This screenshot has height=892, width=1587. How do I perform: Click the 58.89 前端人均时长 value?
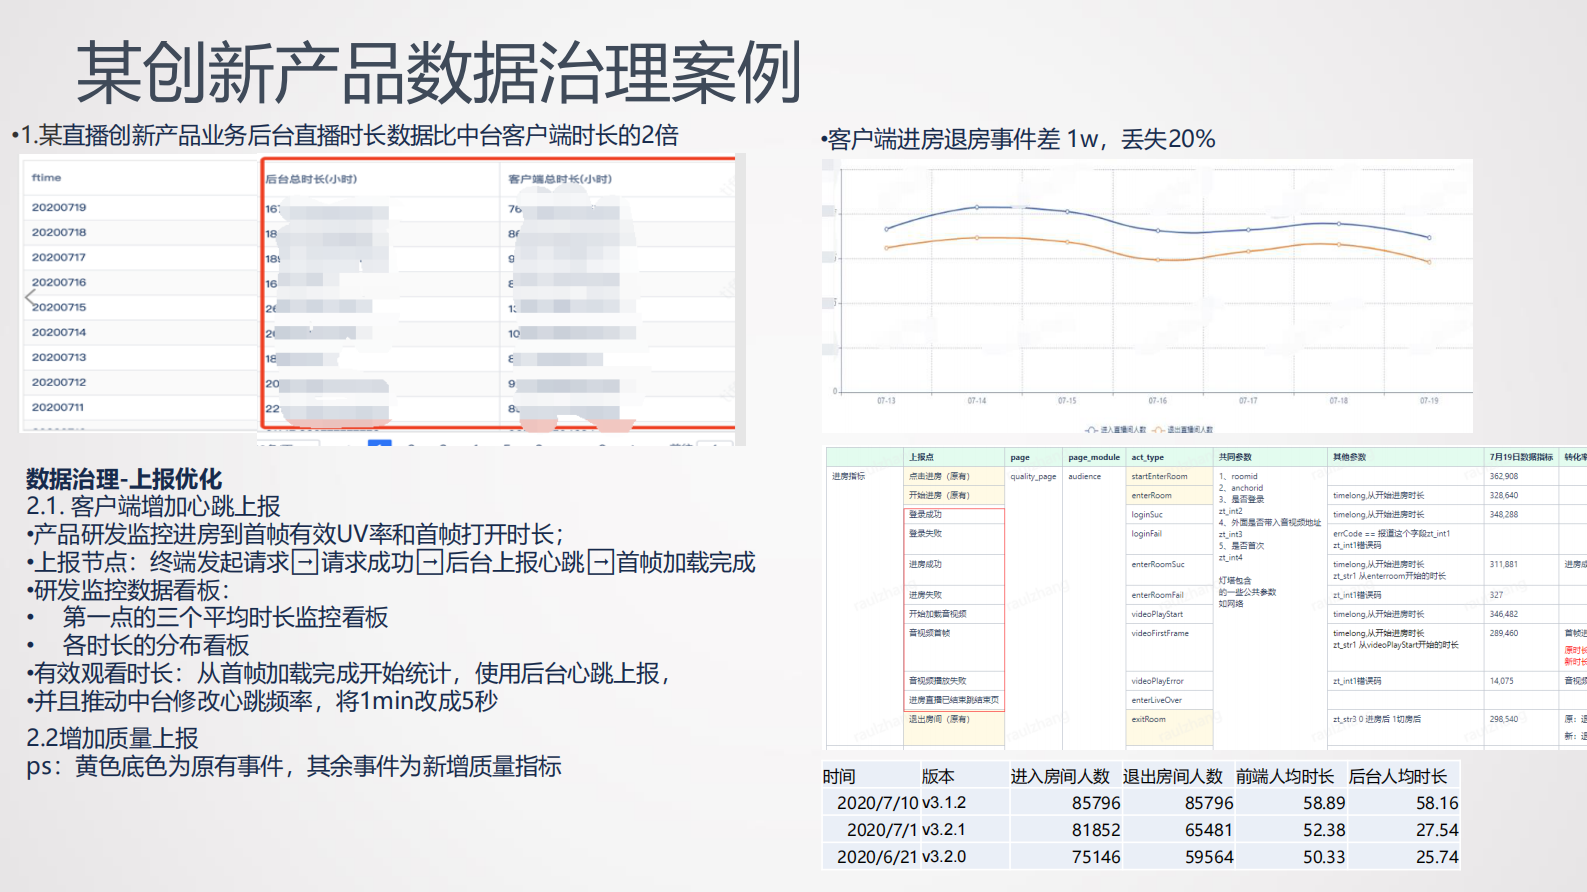[1324, 803]
